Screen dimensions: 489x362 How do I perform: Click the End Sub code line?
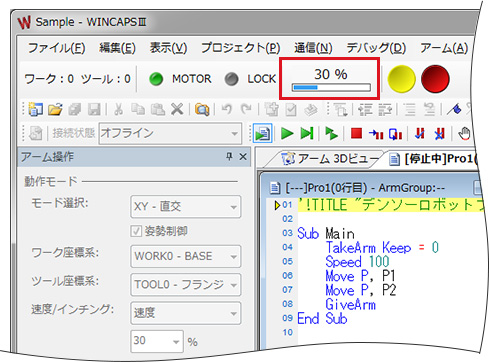[322, 319]
